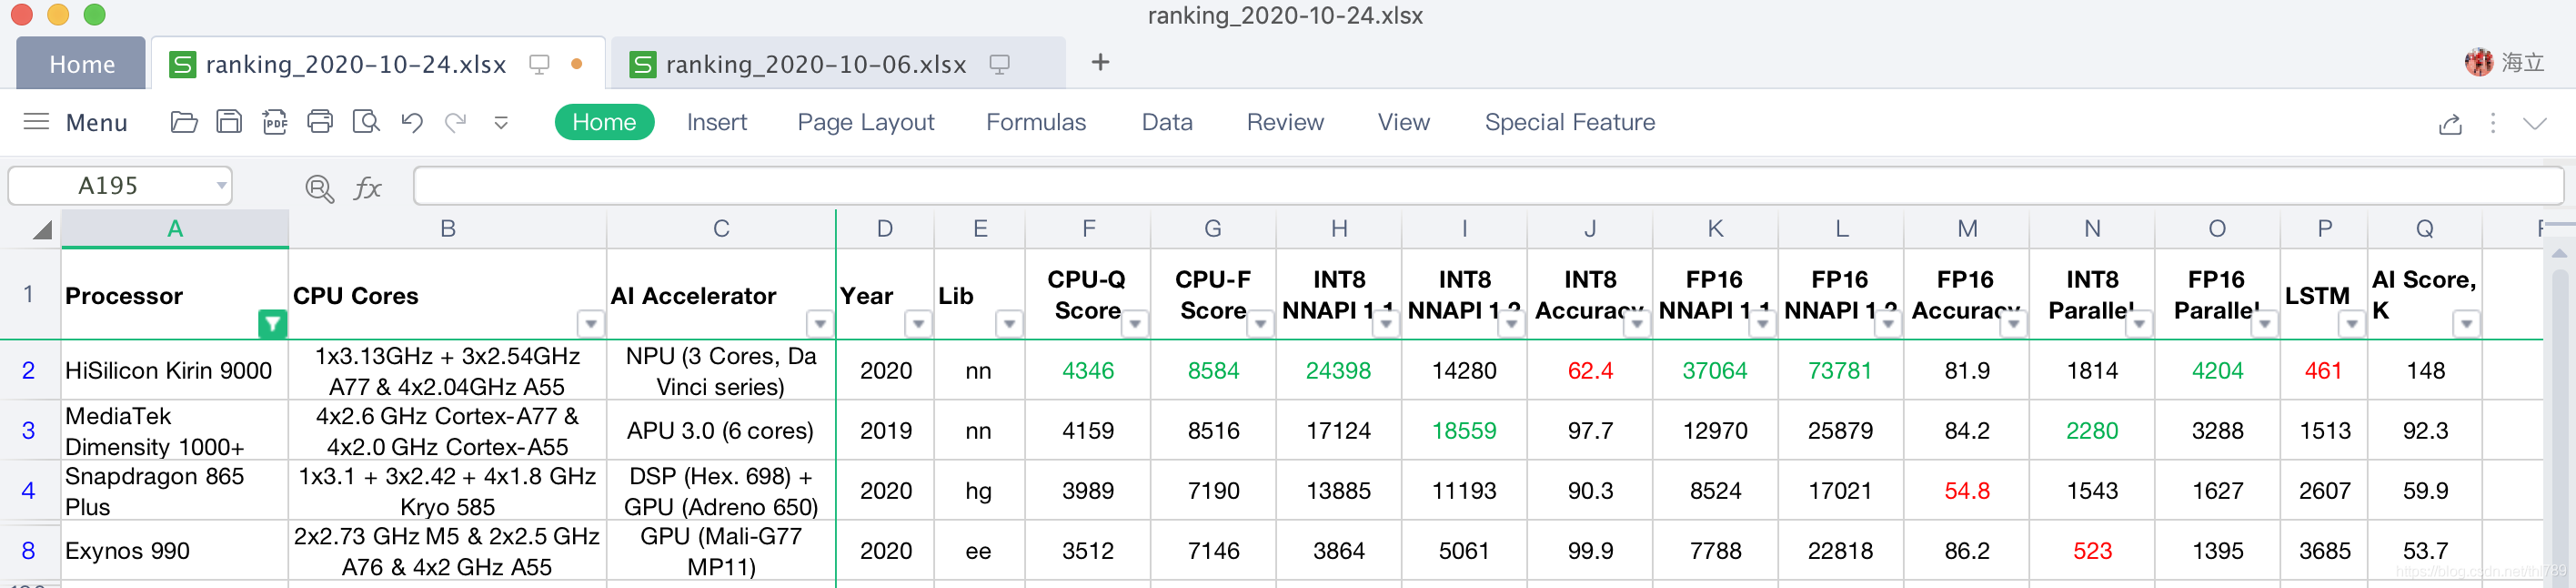Click the Save icon
The height and width of the screenshot is (588, 2576).
click(229, 122)
